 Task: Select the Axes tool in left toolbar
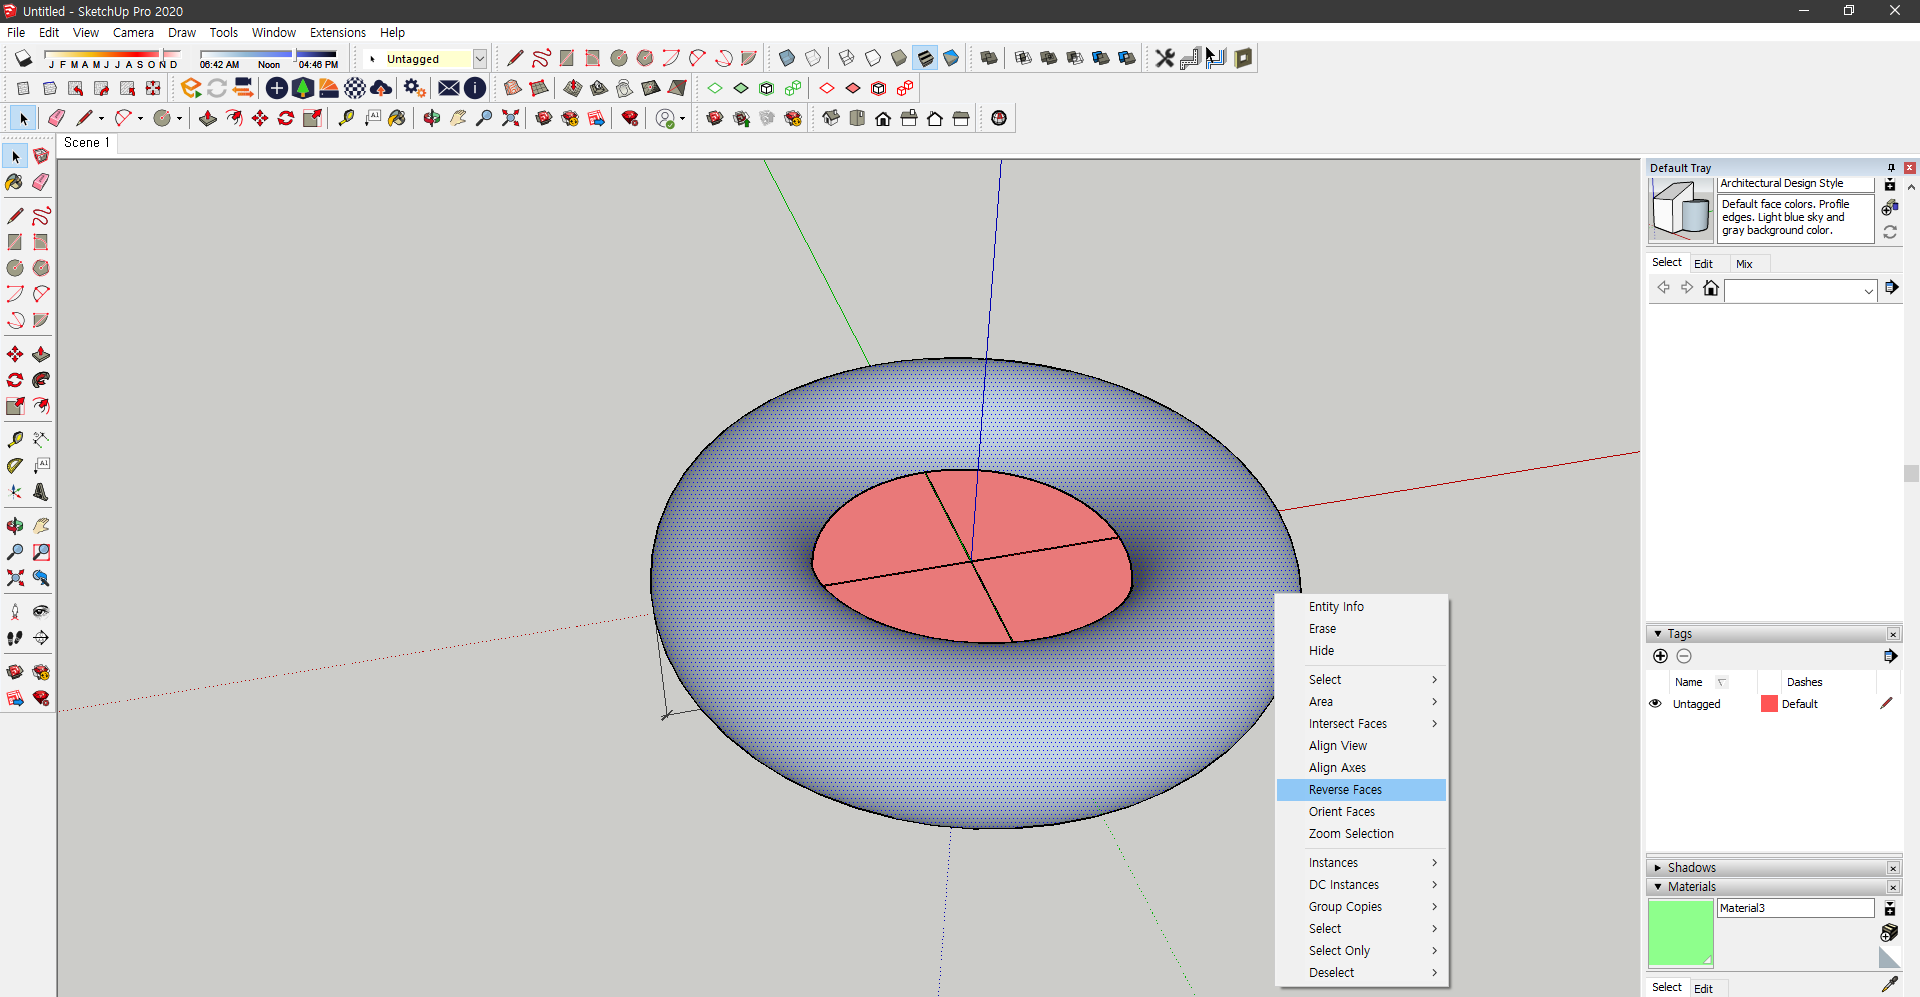click(15, 492)
